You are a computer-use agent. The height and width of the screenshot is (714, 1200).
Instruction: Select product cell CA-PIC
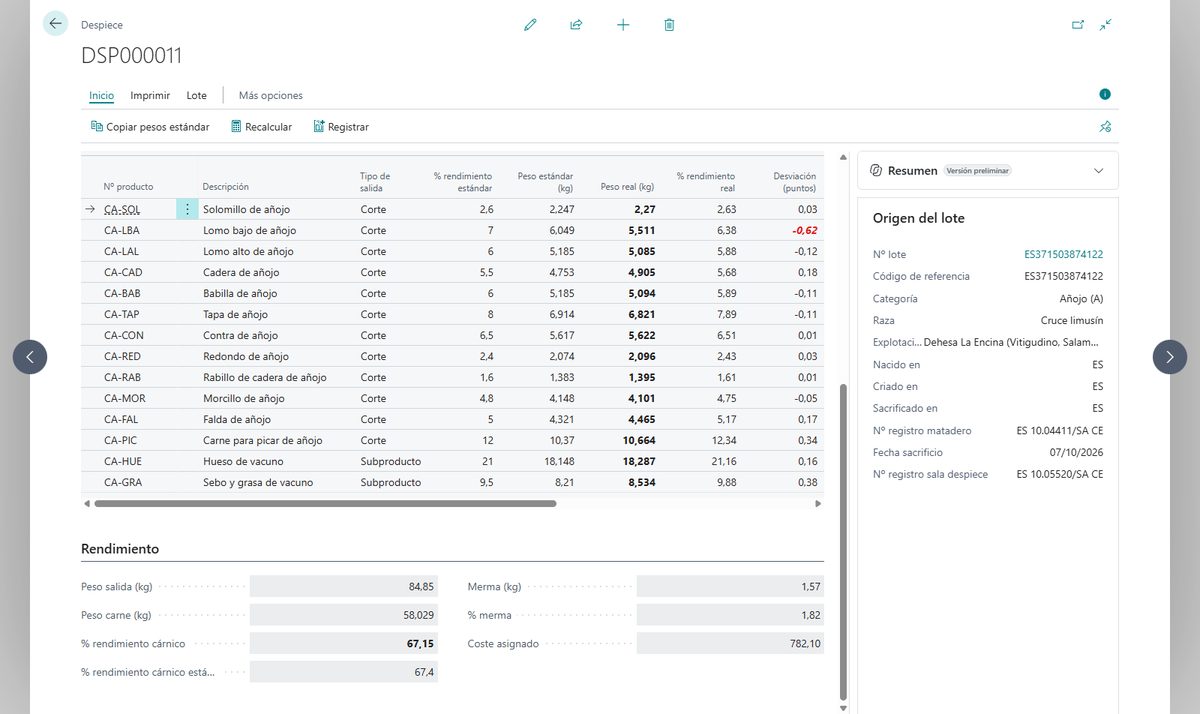tap(121, 441)
